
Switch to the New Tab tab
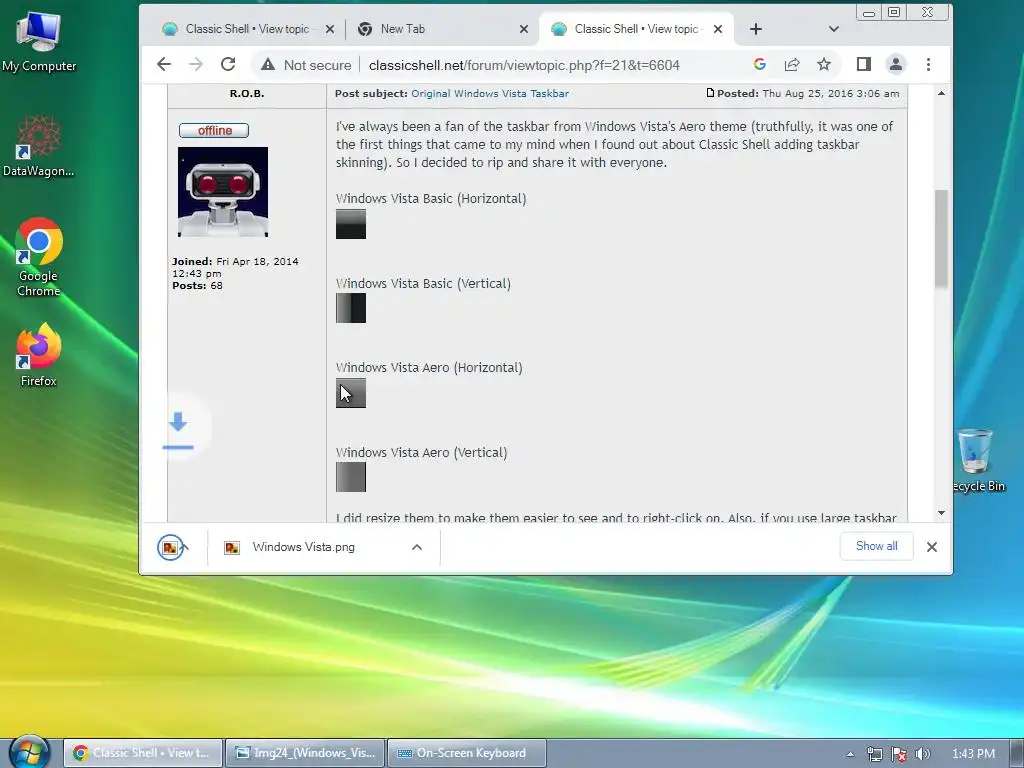441,29
